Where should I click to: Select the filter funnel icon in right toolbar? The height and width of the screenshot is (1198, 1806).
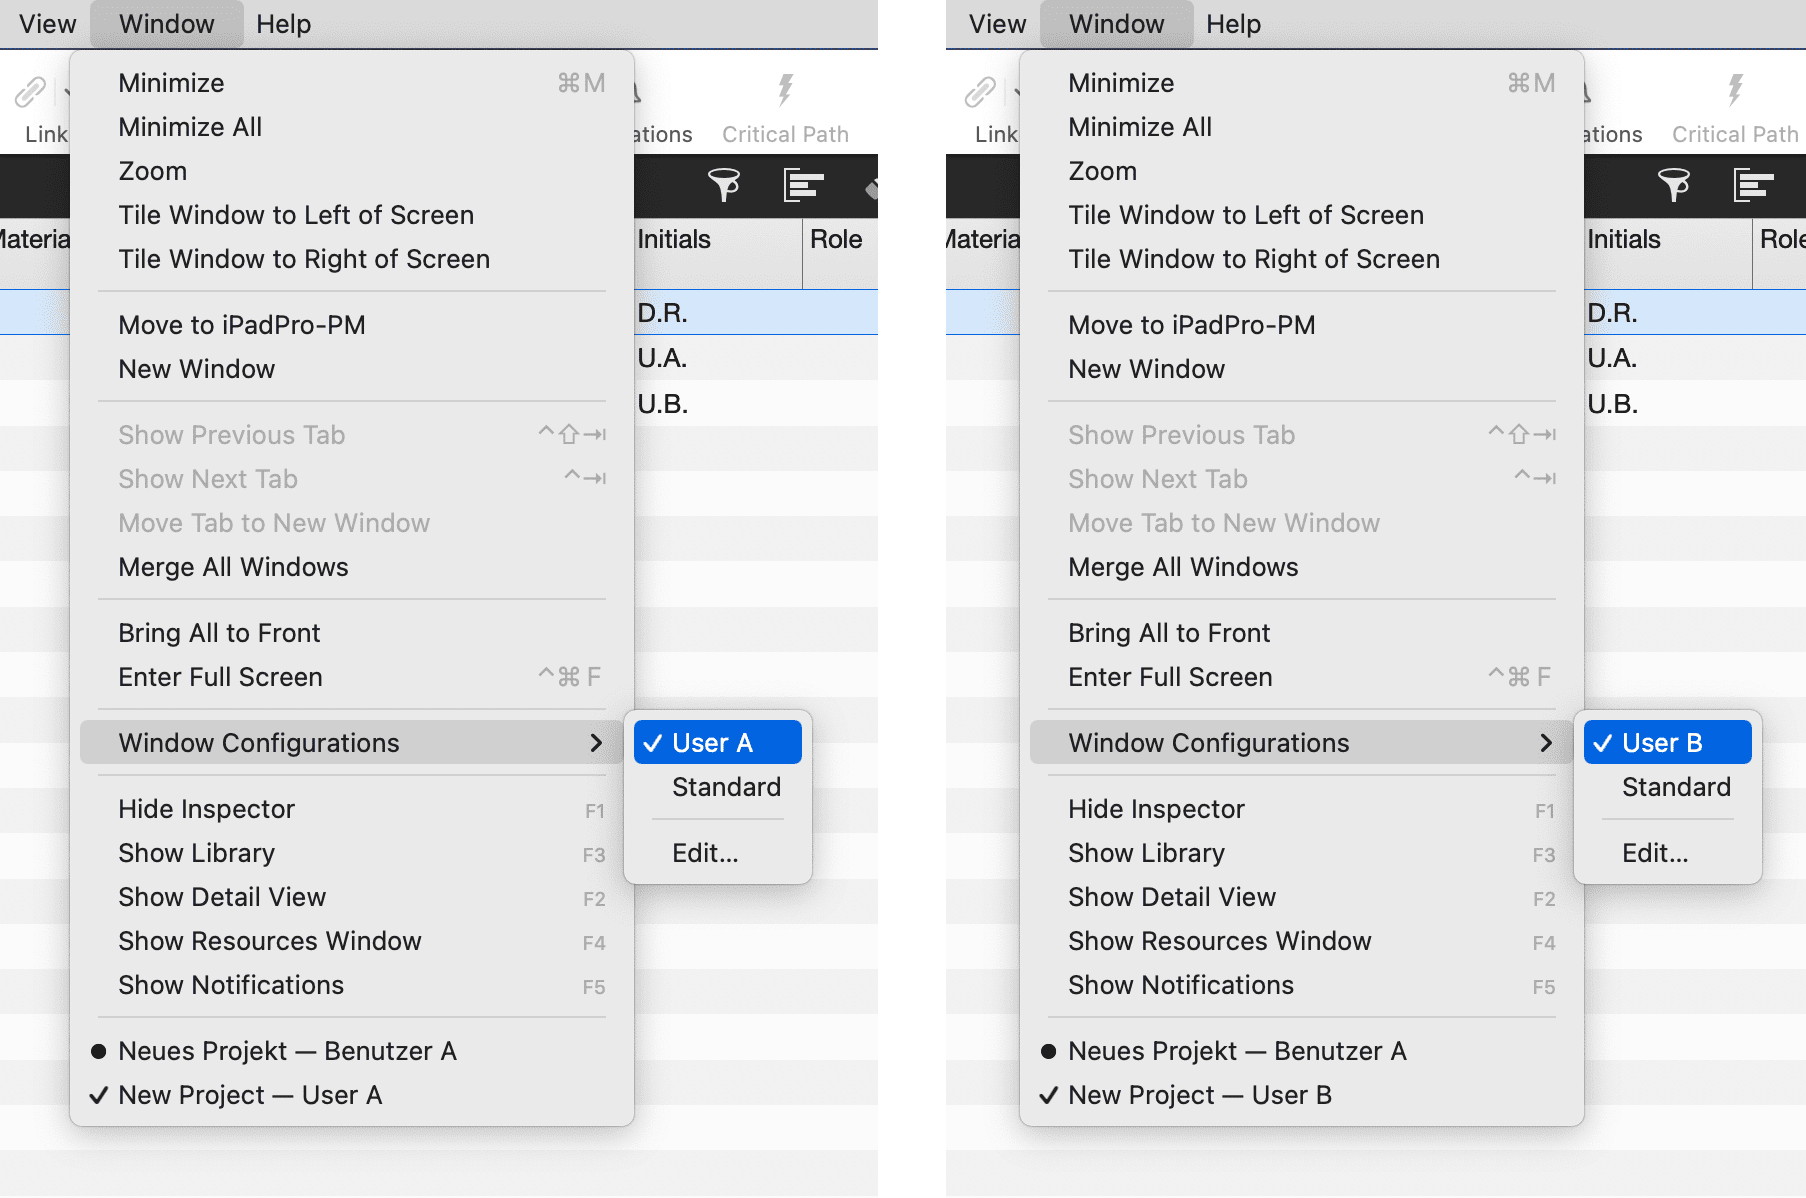point(1675,185)
